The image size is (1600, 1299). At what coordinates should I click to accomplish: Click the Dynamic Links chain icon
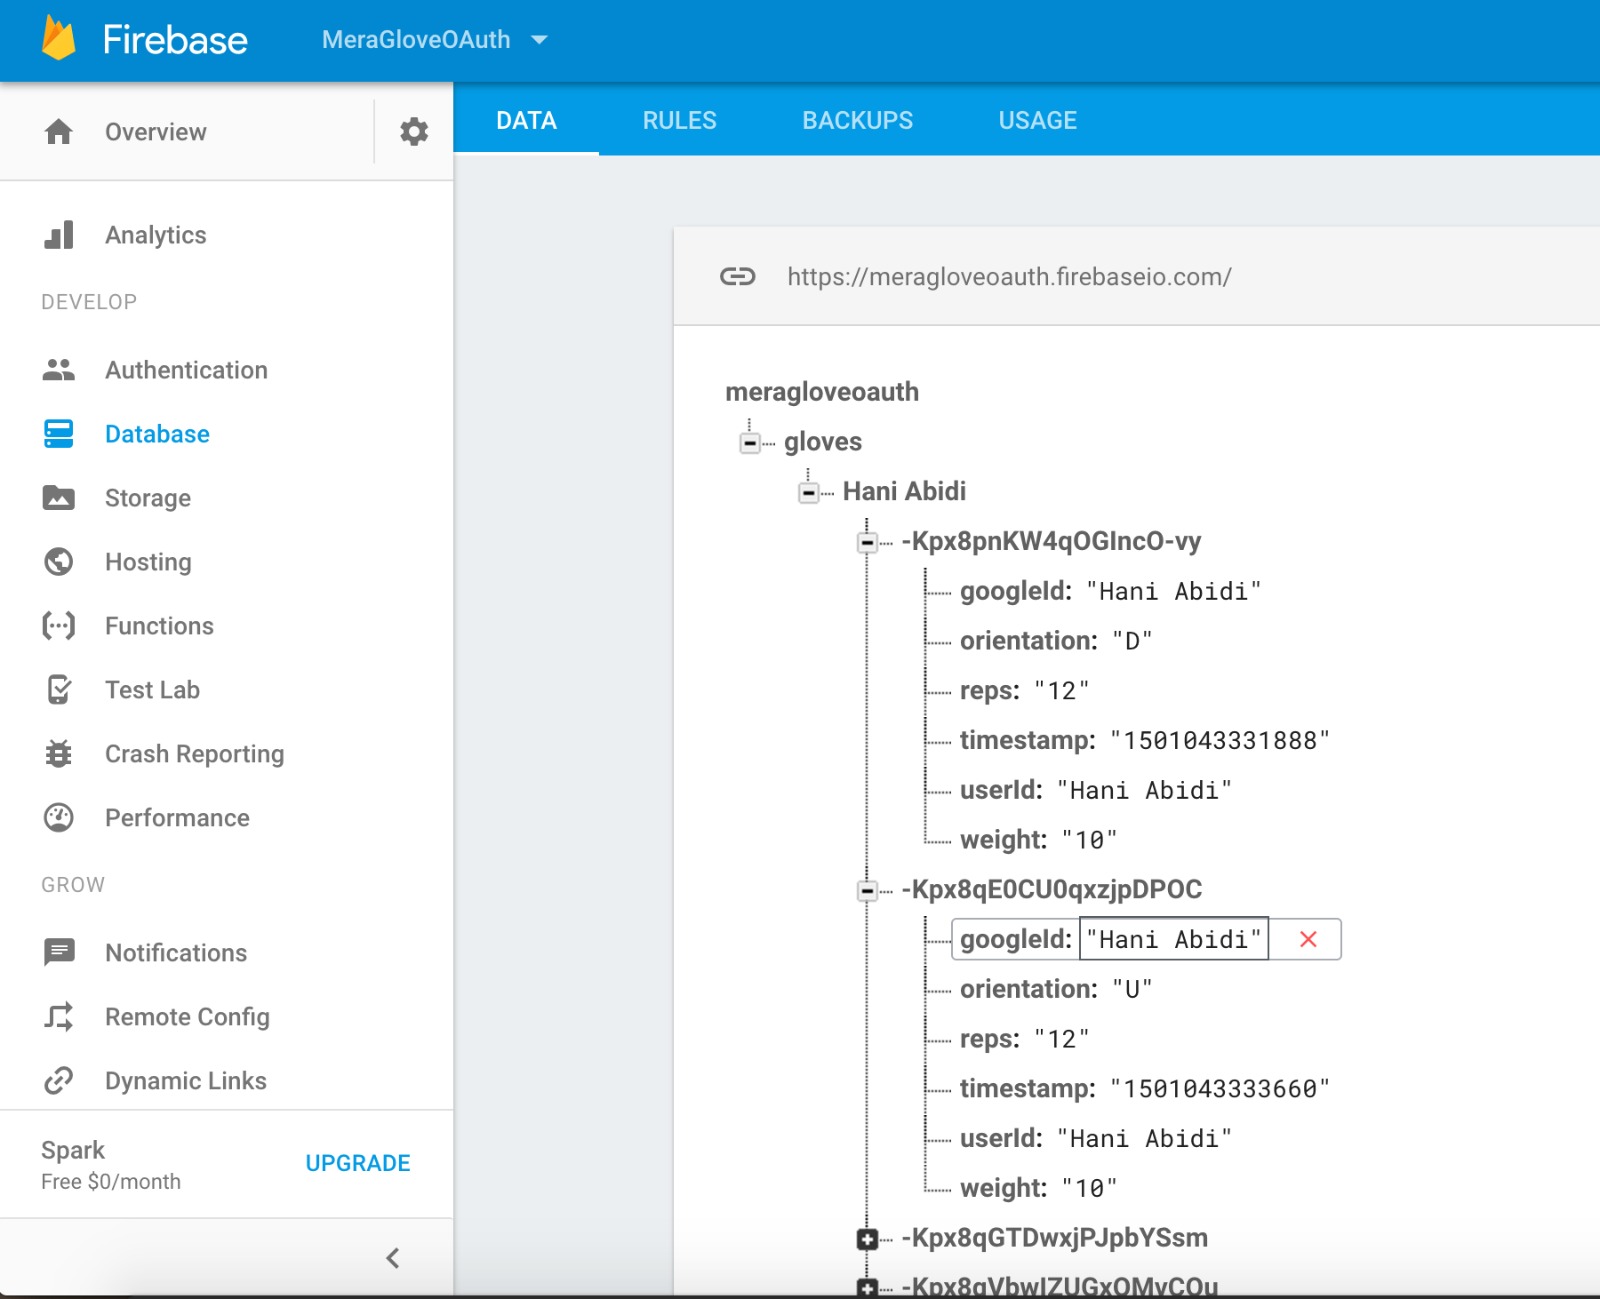click(59, 1081)
